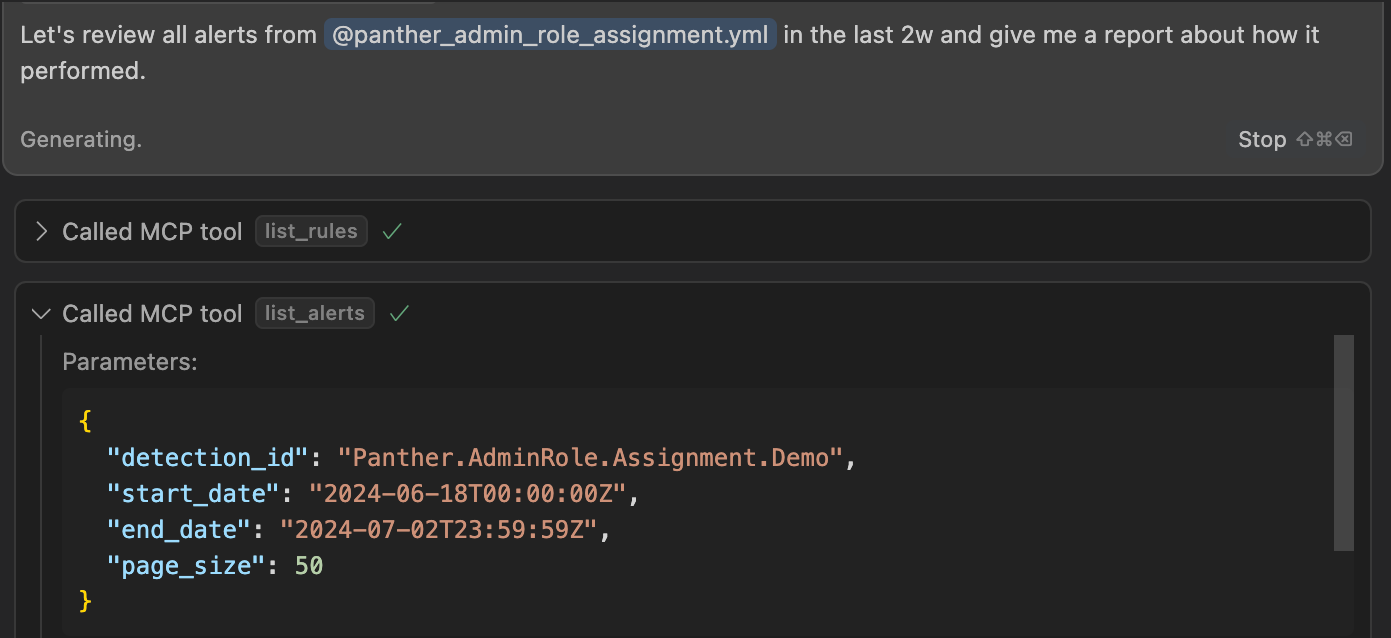Open the @panther_admin_role_assignment.yml file mention
The width and height of the screenshot is (1391, 638).
point(550,35)
